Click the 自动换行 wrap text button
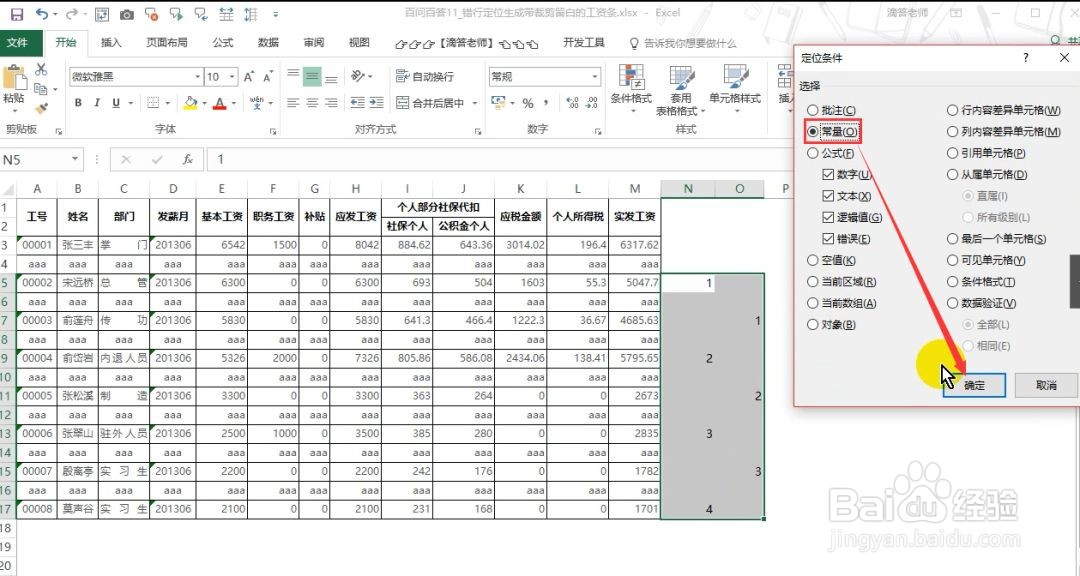Viewport: 1080px width, 576px height. [425, 76]
